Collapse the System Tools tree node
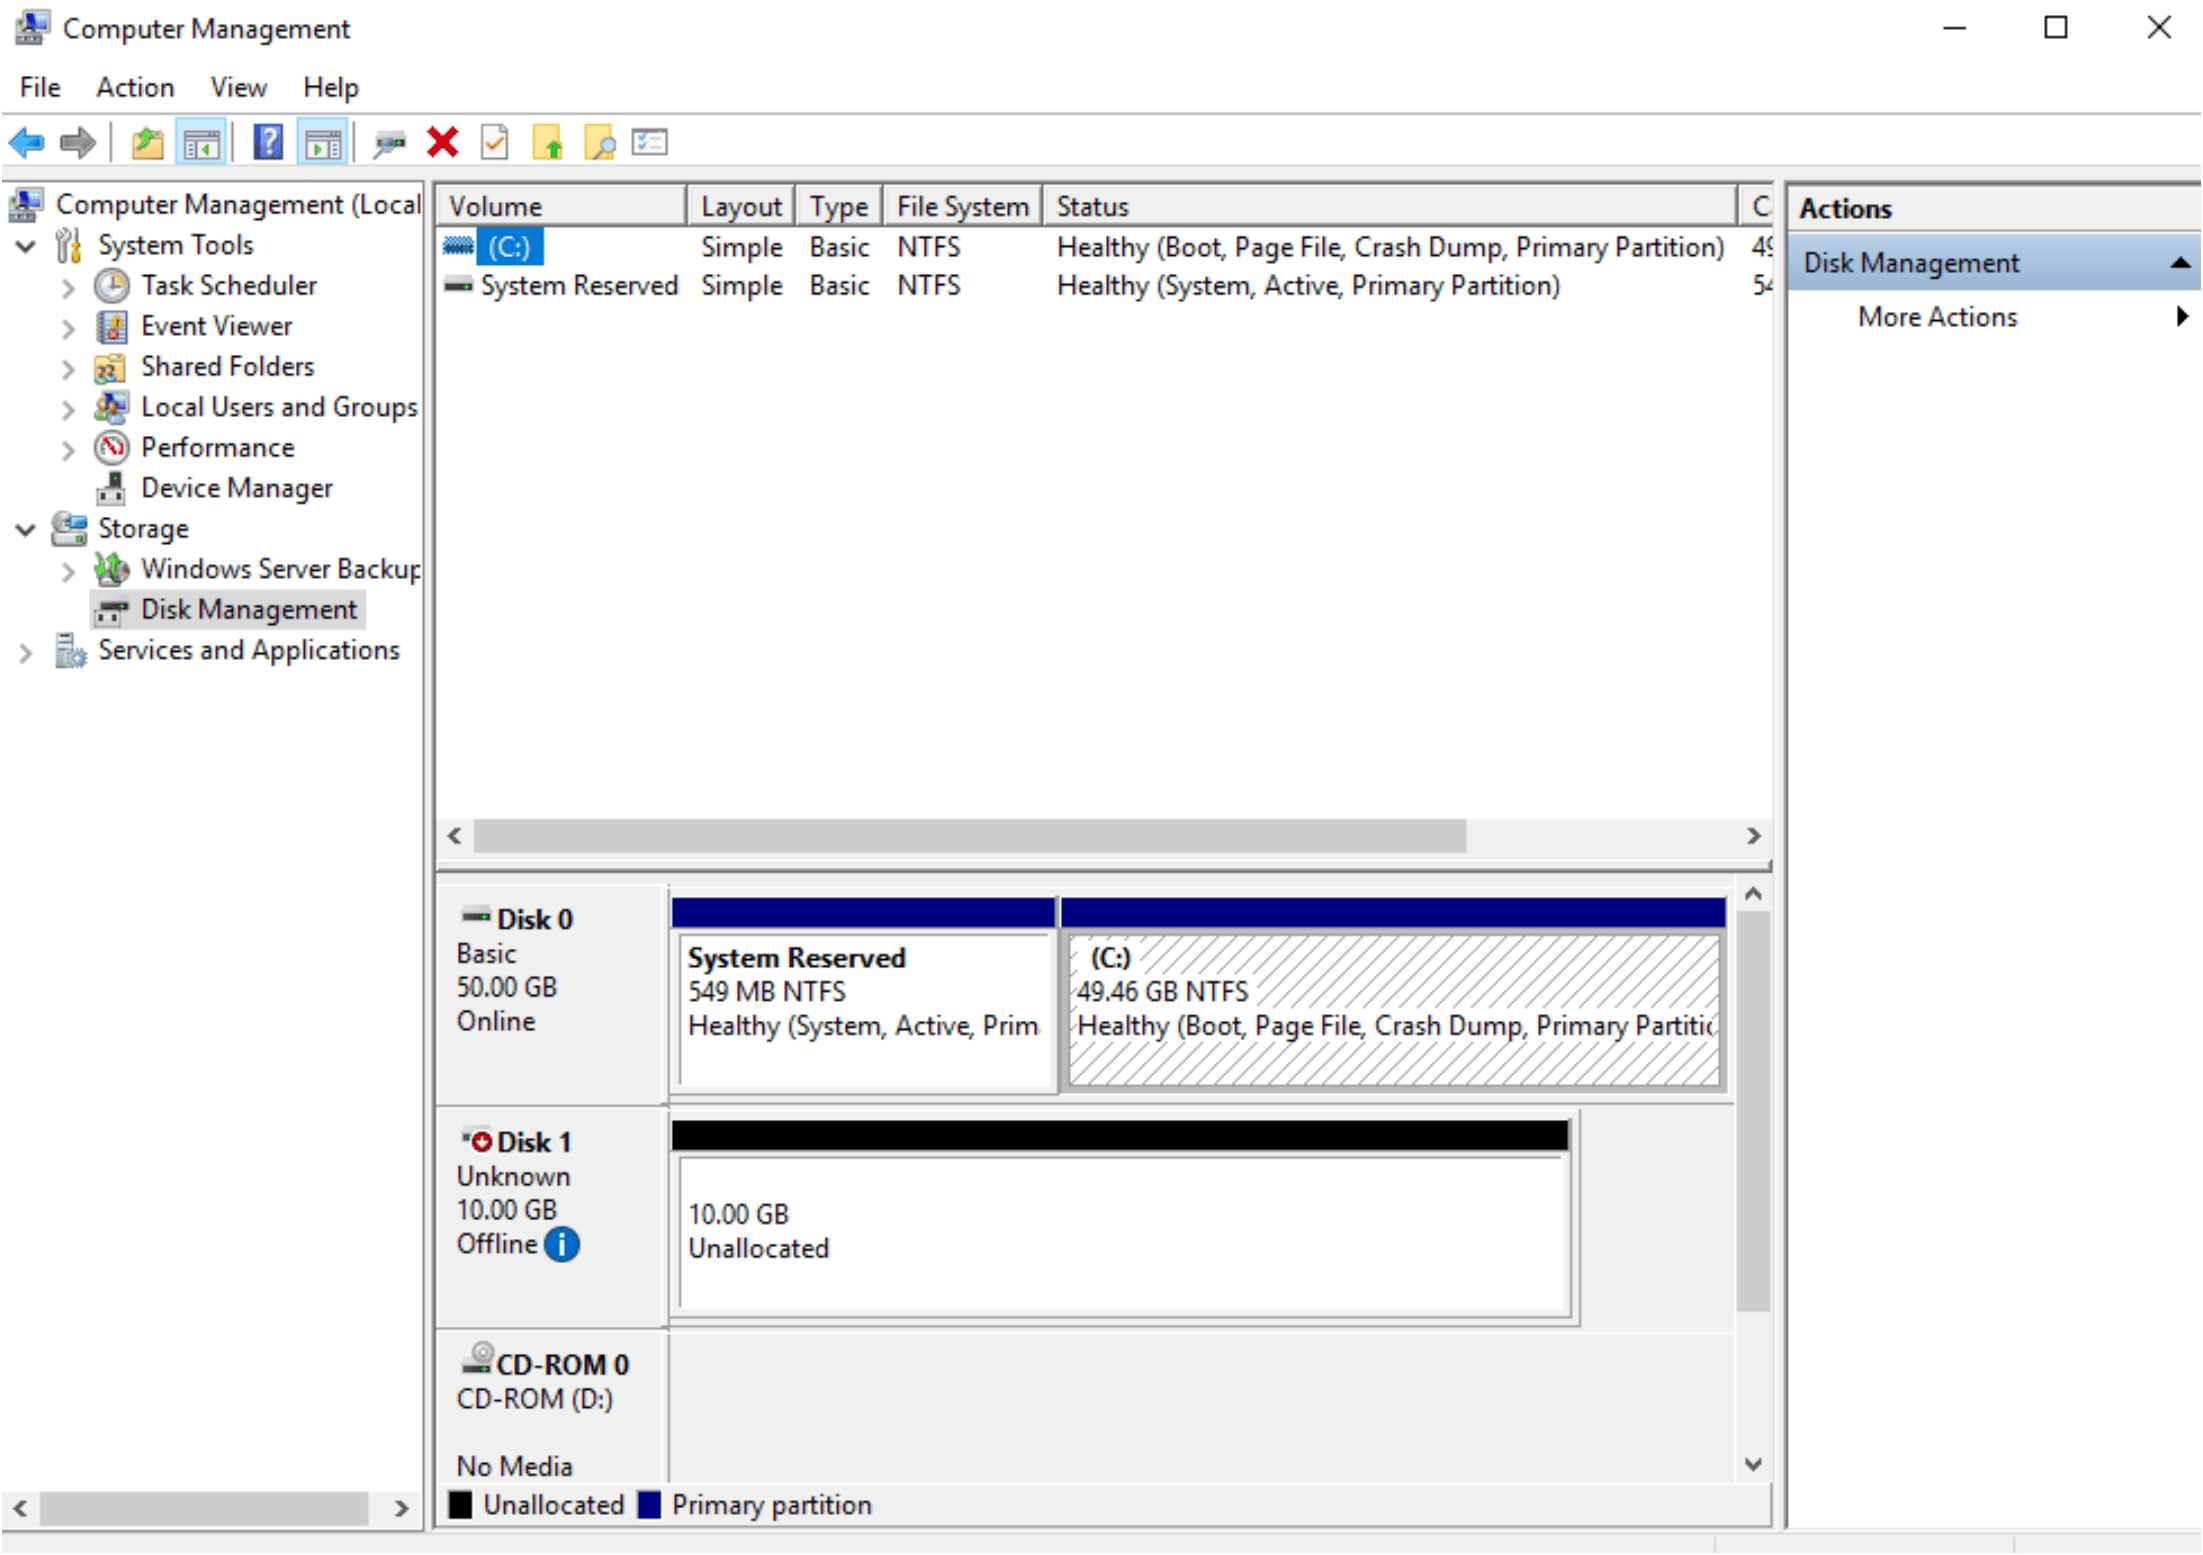Image resolution: width=2203 pixels, height=1555 pixels. coord(27,246)
